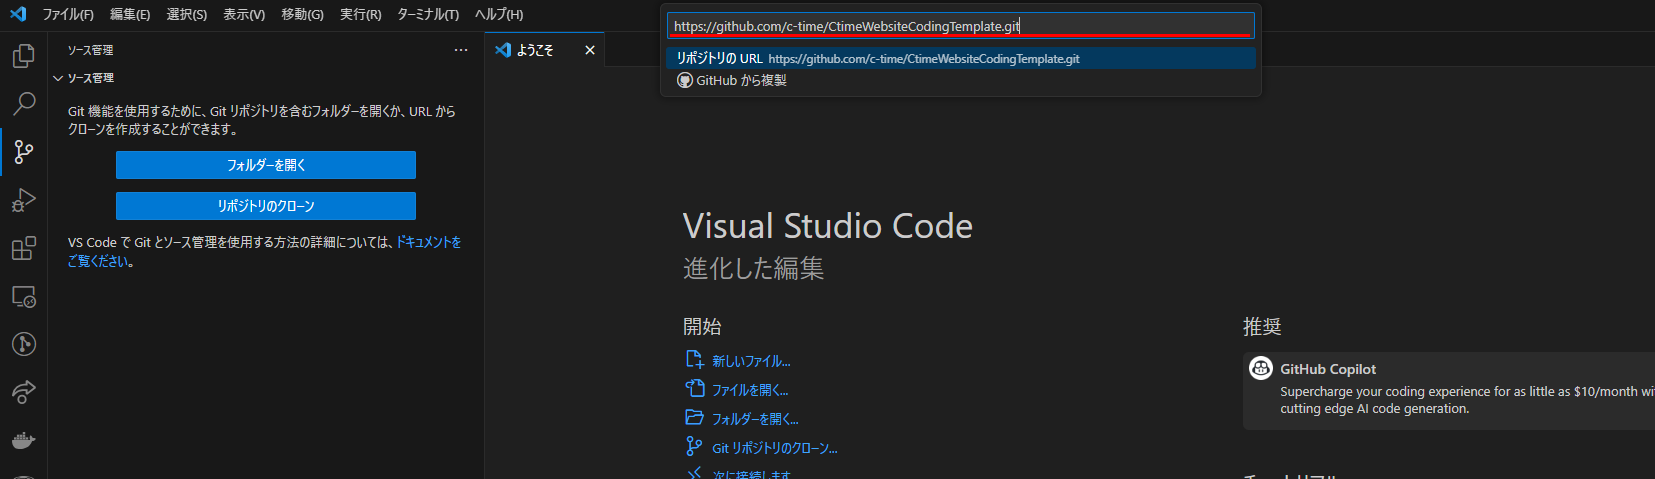Collapse the ソース管理 section chevron
Image resolution: width=1655 pixels, height=479 pixels.
(x=58, y=78)
